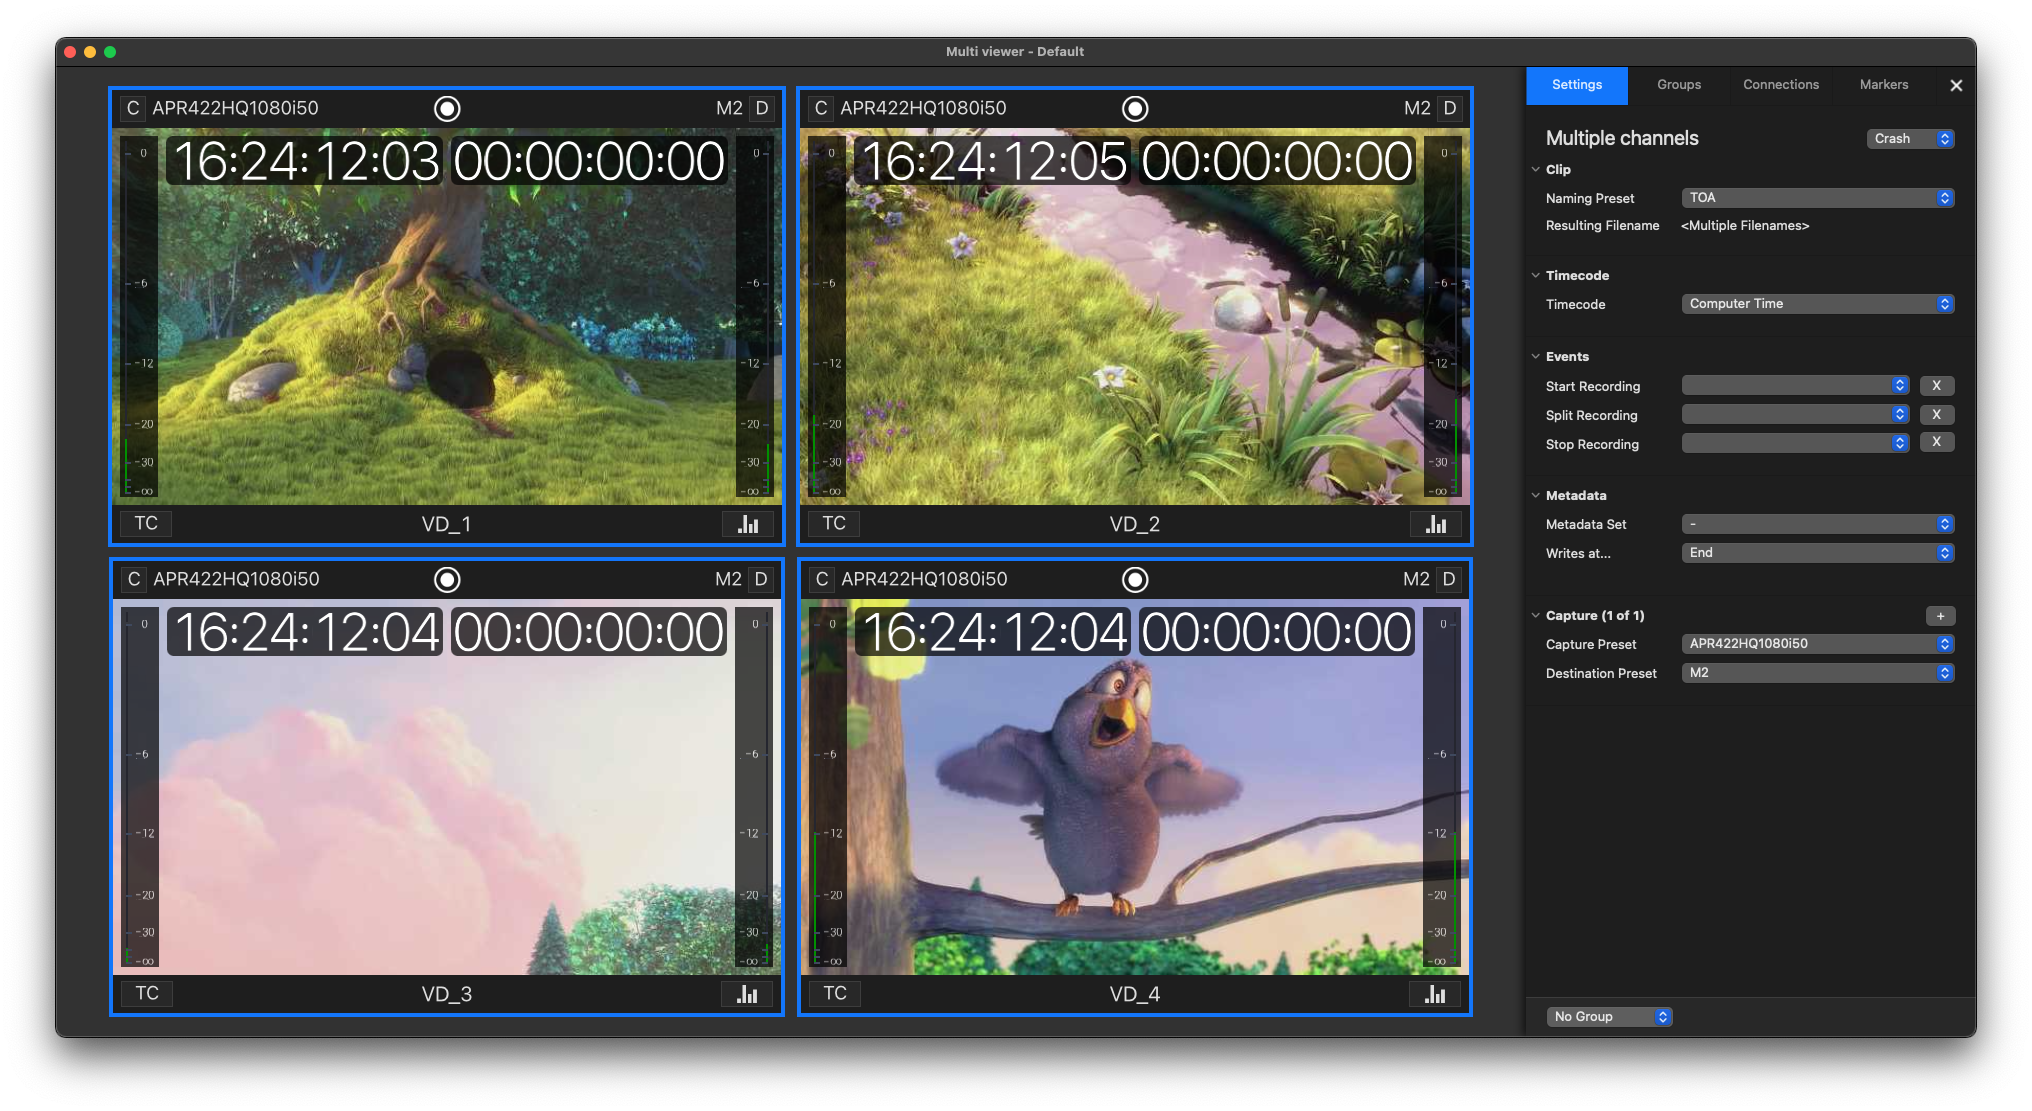Collapse the Capture (1 of 1) section

(1536, 616)
